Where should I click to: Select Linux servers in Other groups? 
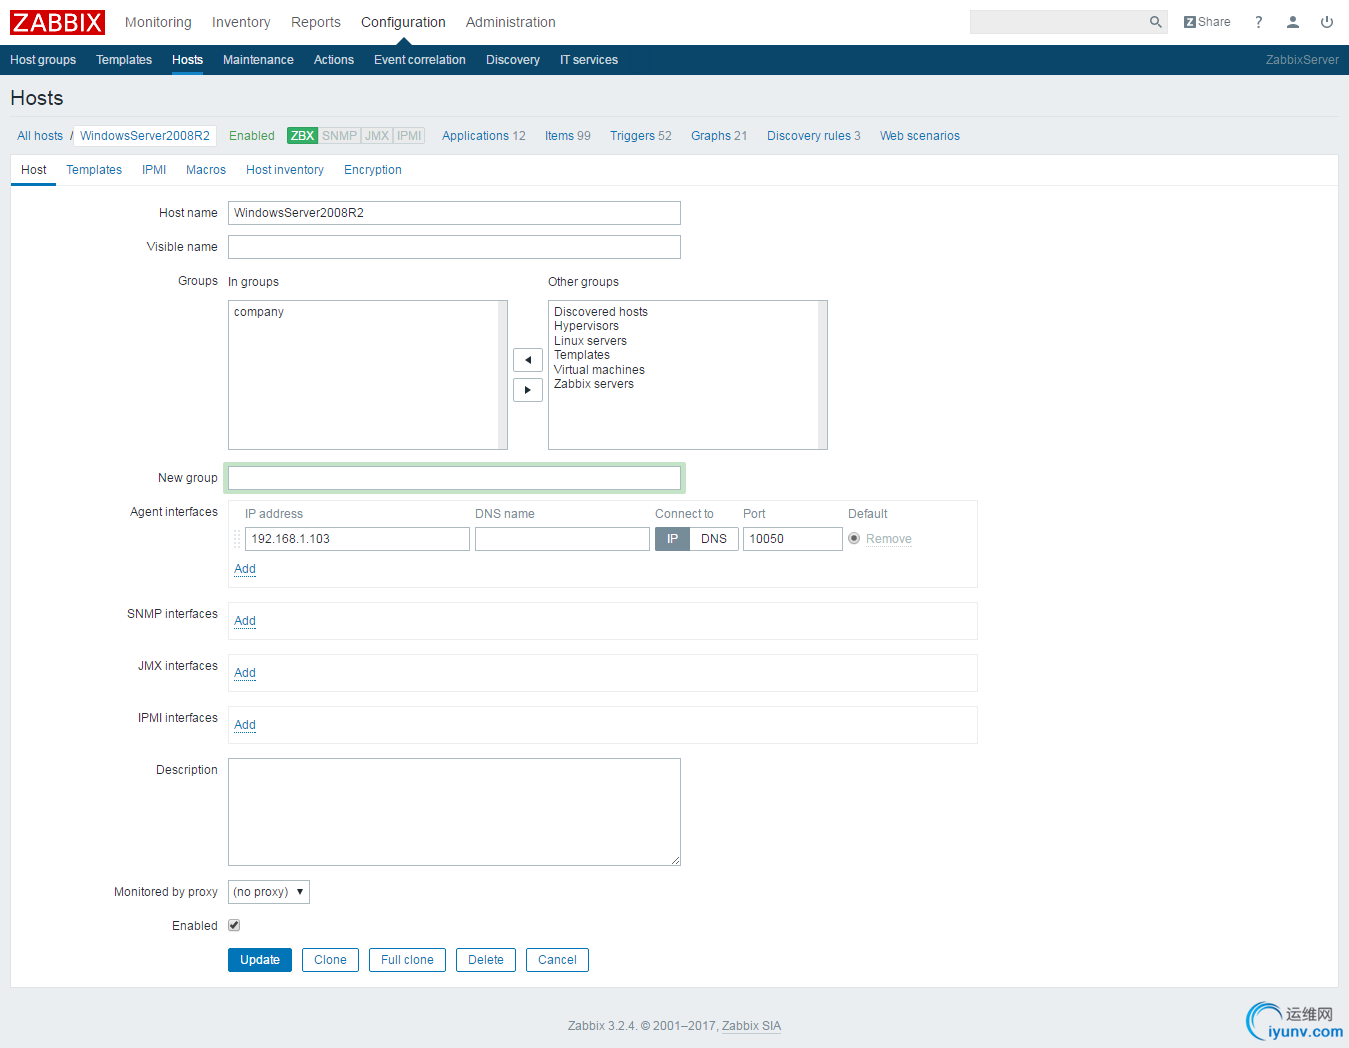(590, 341)
